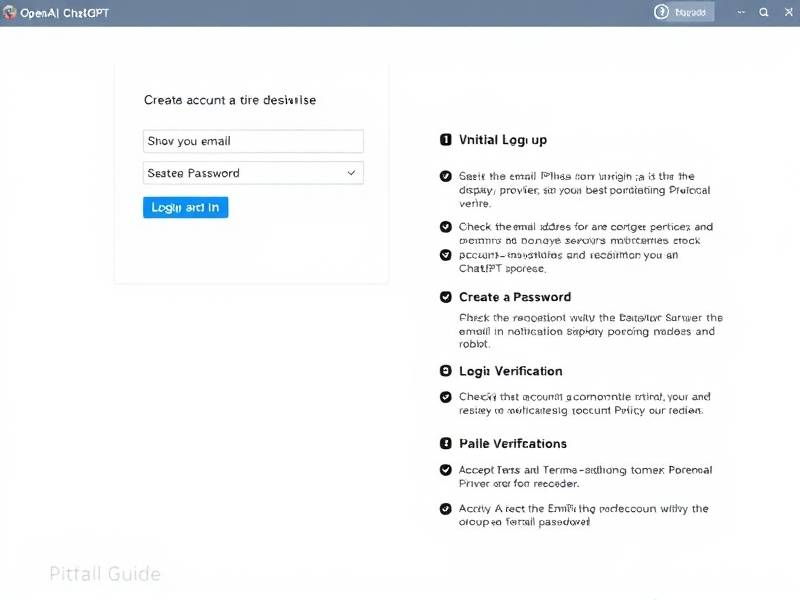
Task: Click the OpenAI logo in title bar
Action: 9,12
